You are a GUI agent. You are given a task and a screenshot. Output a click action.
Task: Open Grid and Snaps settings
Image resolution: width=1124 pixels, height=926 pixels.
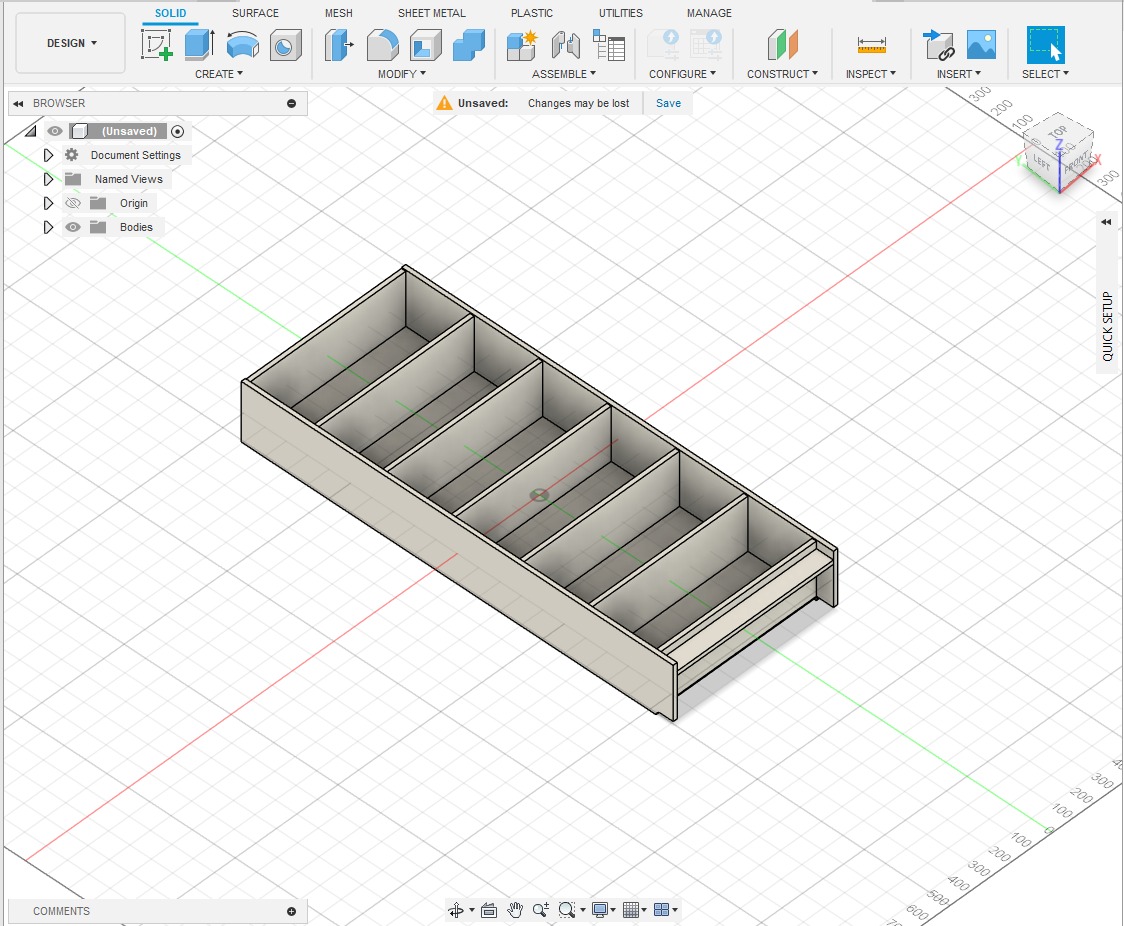631,910
